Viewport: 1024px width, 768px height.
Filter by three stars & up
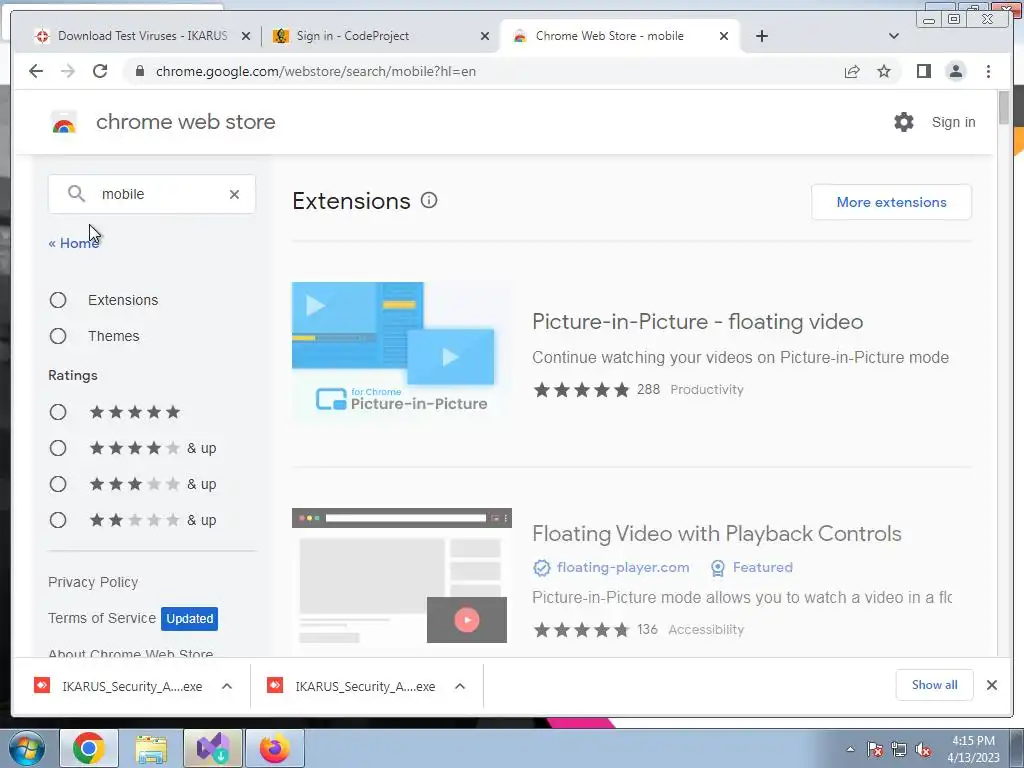58,484
